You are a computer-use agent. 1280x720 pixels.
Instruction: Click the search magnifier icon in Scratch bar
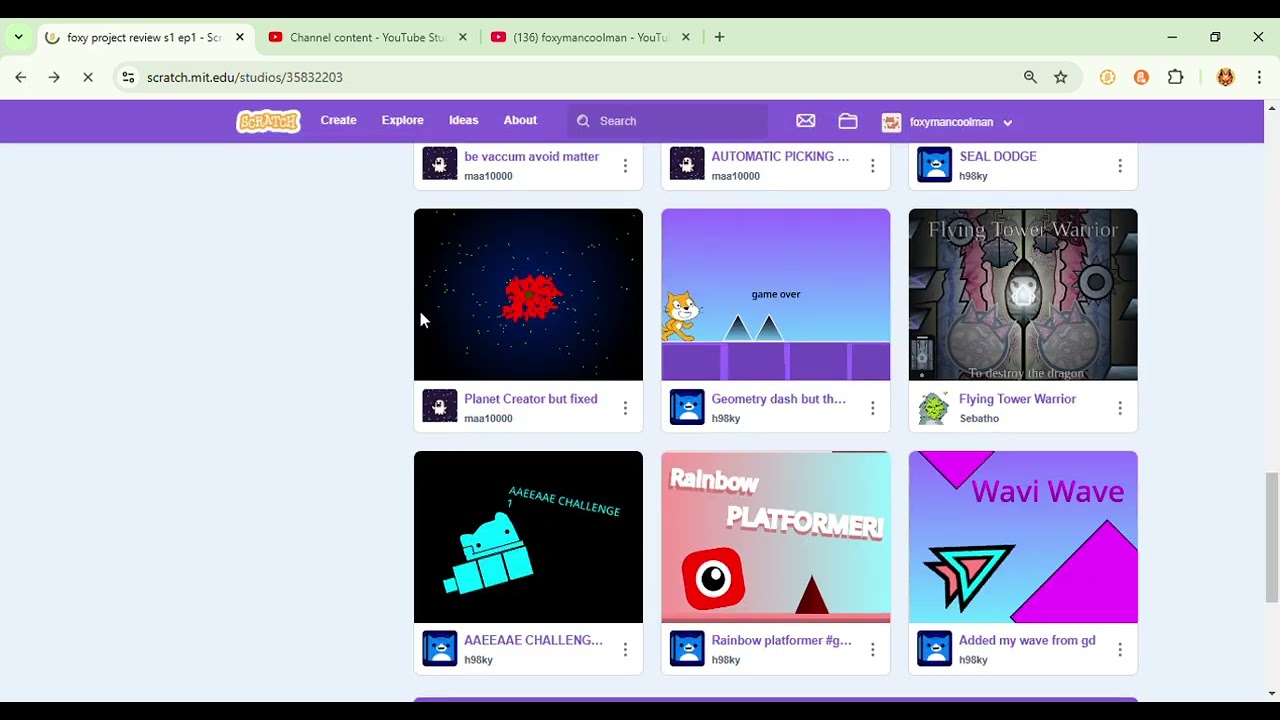coord(583,121)
